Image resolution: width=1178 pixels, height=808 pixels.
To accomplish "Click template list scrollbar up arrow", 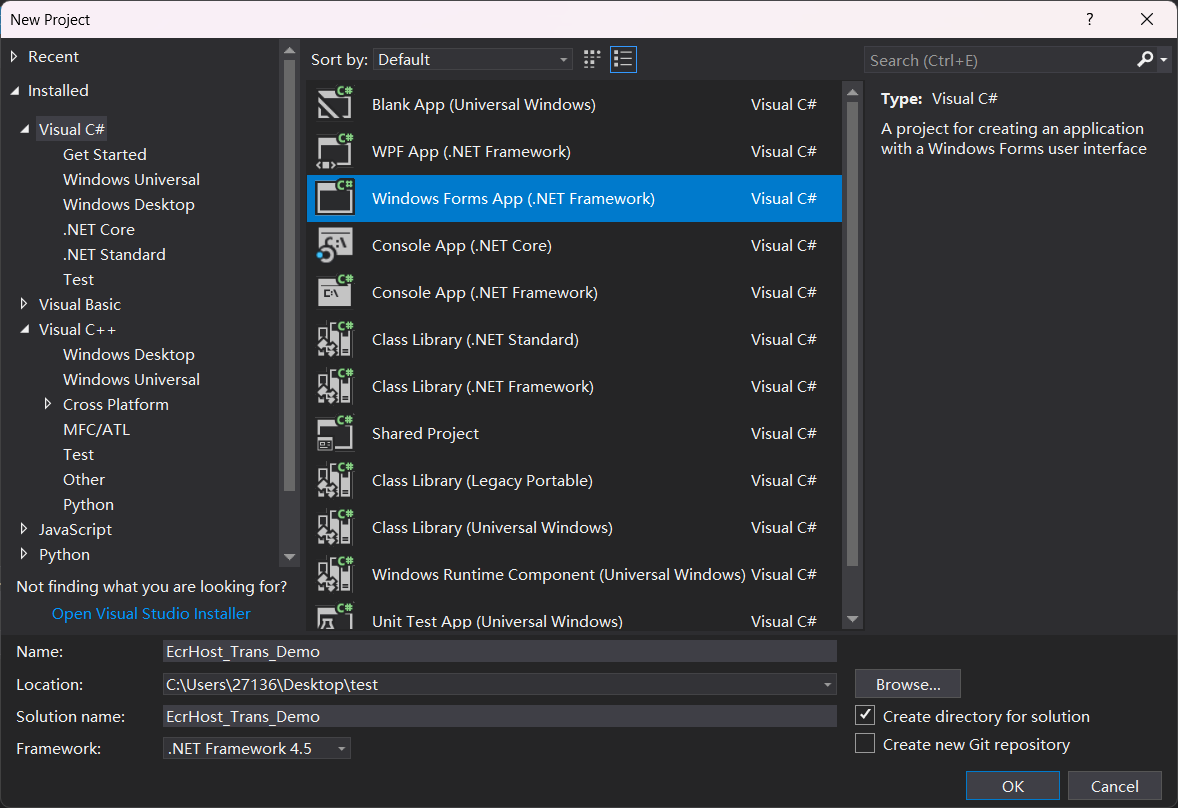I will 852,92.
